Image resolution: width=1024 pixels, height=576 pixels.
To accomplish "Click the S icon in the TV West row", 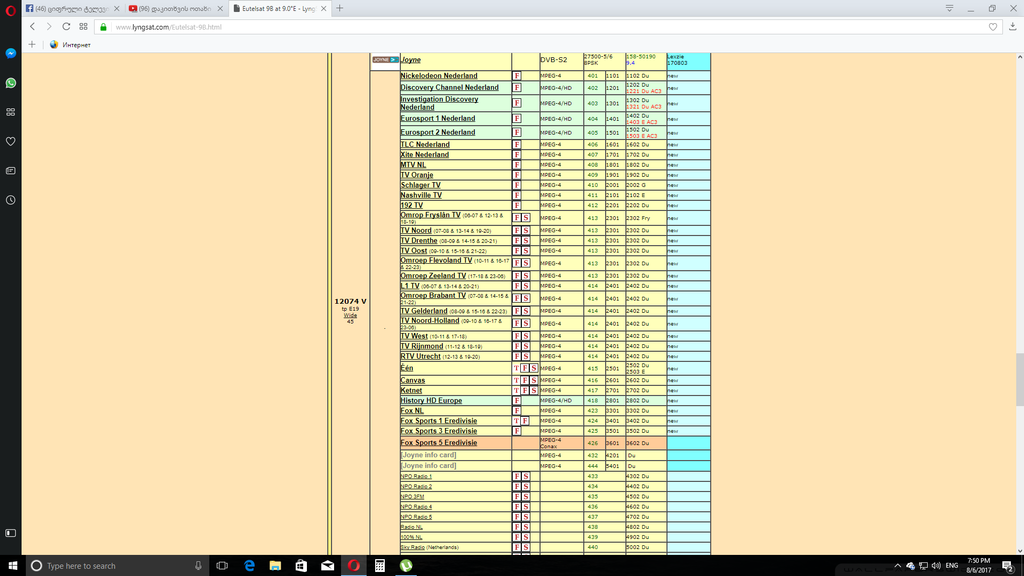I will tap(526, 336).
